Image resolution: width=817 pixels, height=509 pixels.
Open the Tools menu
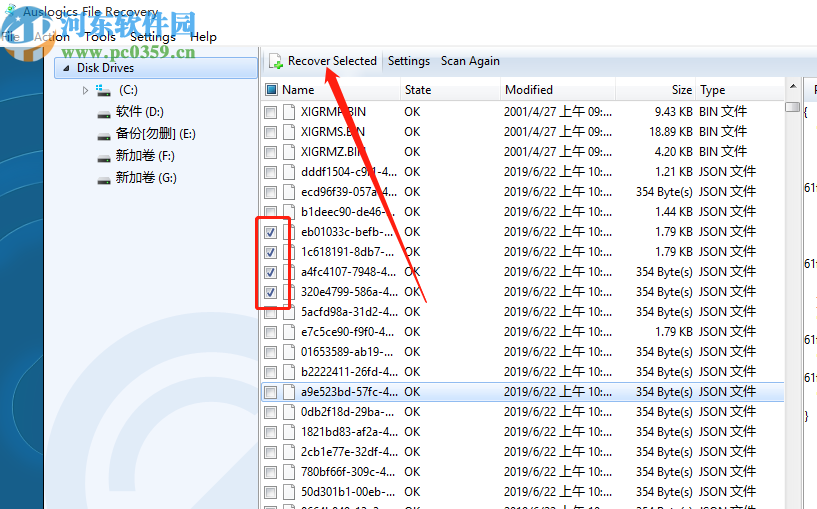point(100,37)
